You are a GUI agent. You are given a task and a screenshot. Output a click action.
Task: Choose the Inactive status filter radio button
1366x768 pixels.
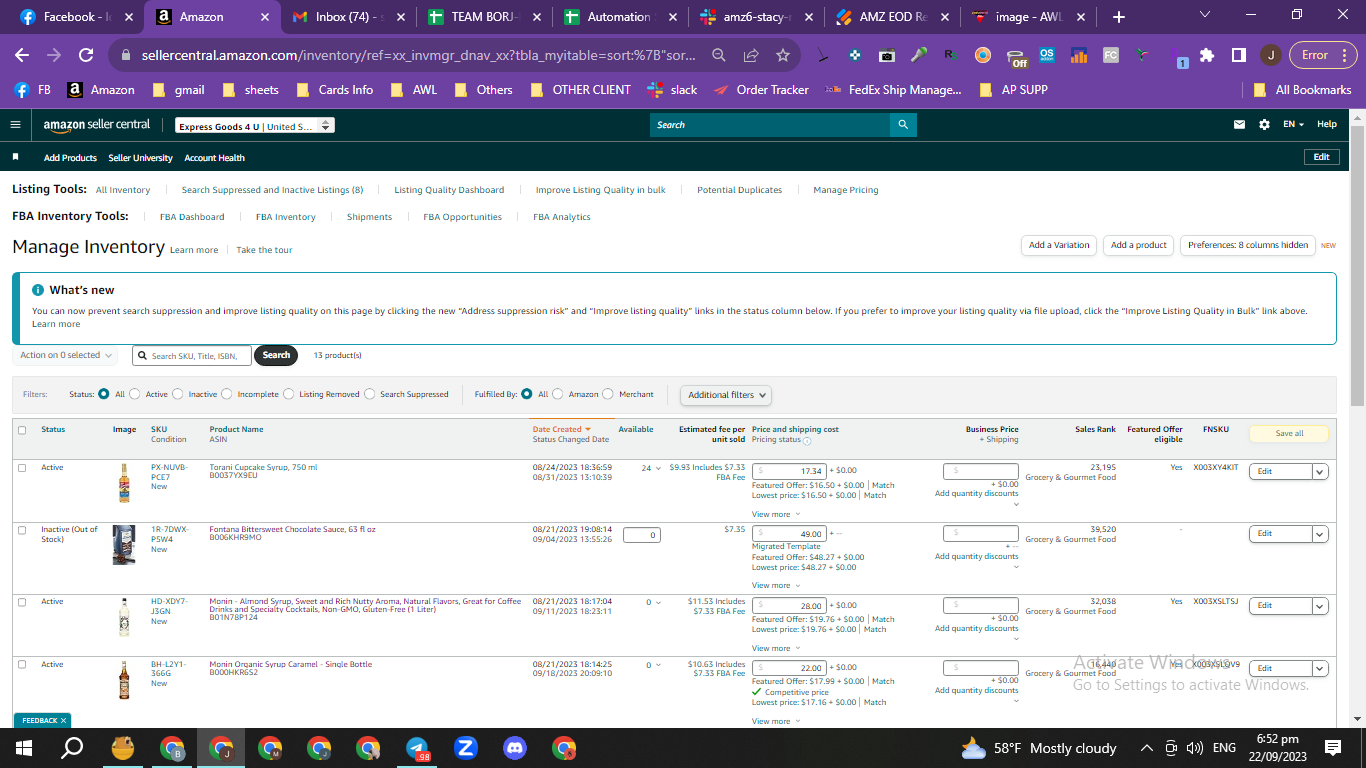click(178, 394)
